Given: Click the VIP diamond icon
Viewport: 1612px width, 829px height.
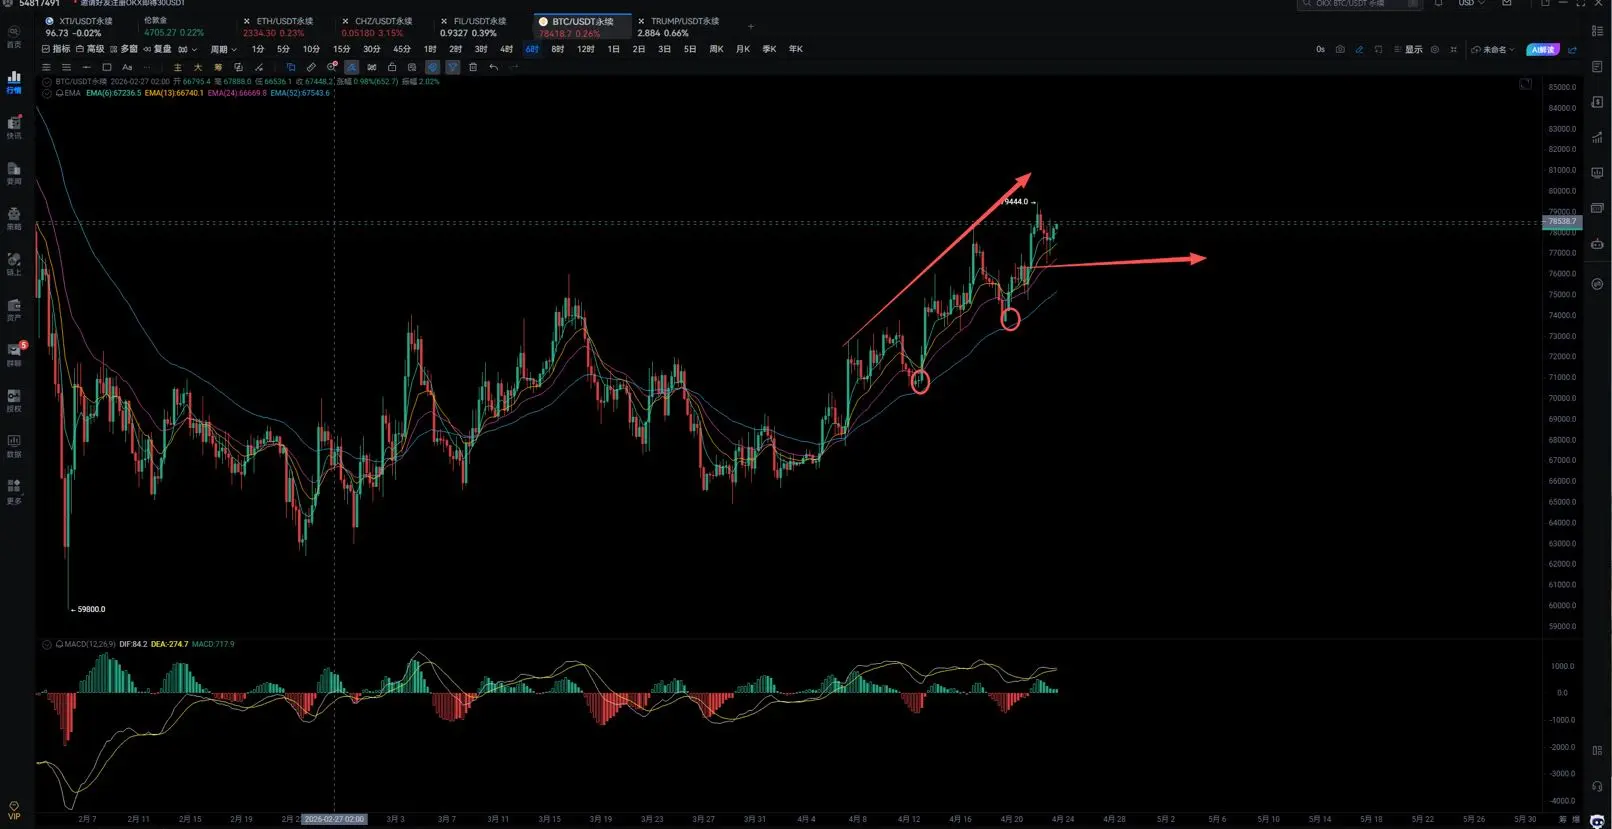Looking at the screenshot, I should (14, 810).
